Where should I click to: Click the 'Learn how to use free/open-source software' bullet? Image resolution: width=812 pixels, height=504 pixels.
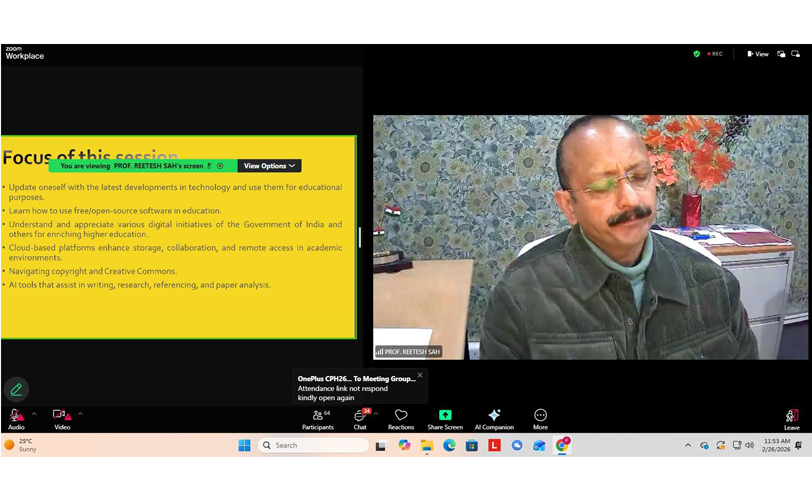(115, 211)
